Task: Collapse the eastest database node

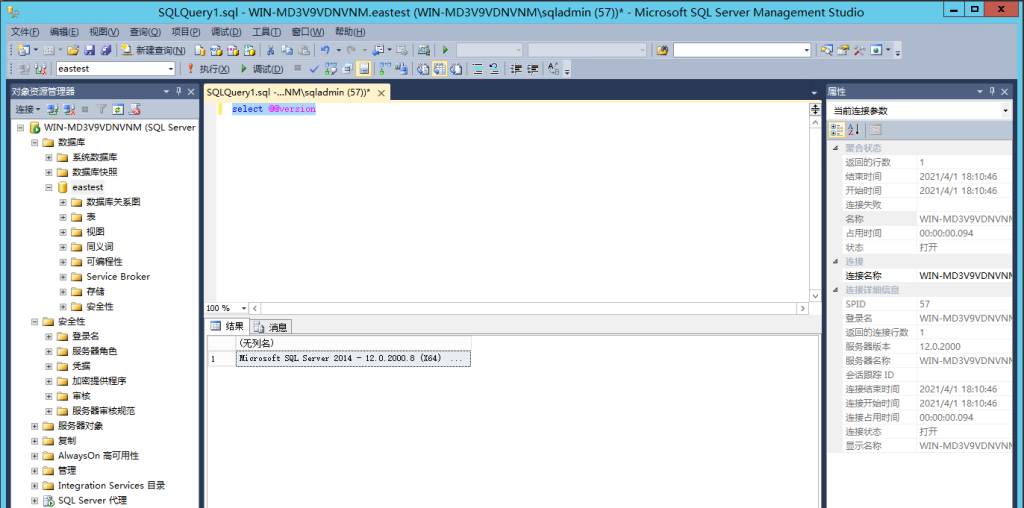Action: (x=48, y=187)
